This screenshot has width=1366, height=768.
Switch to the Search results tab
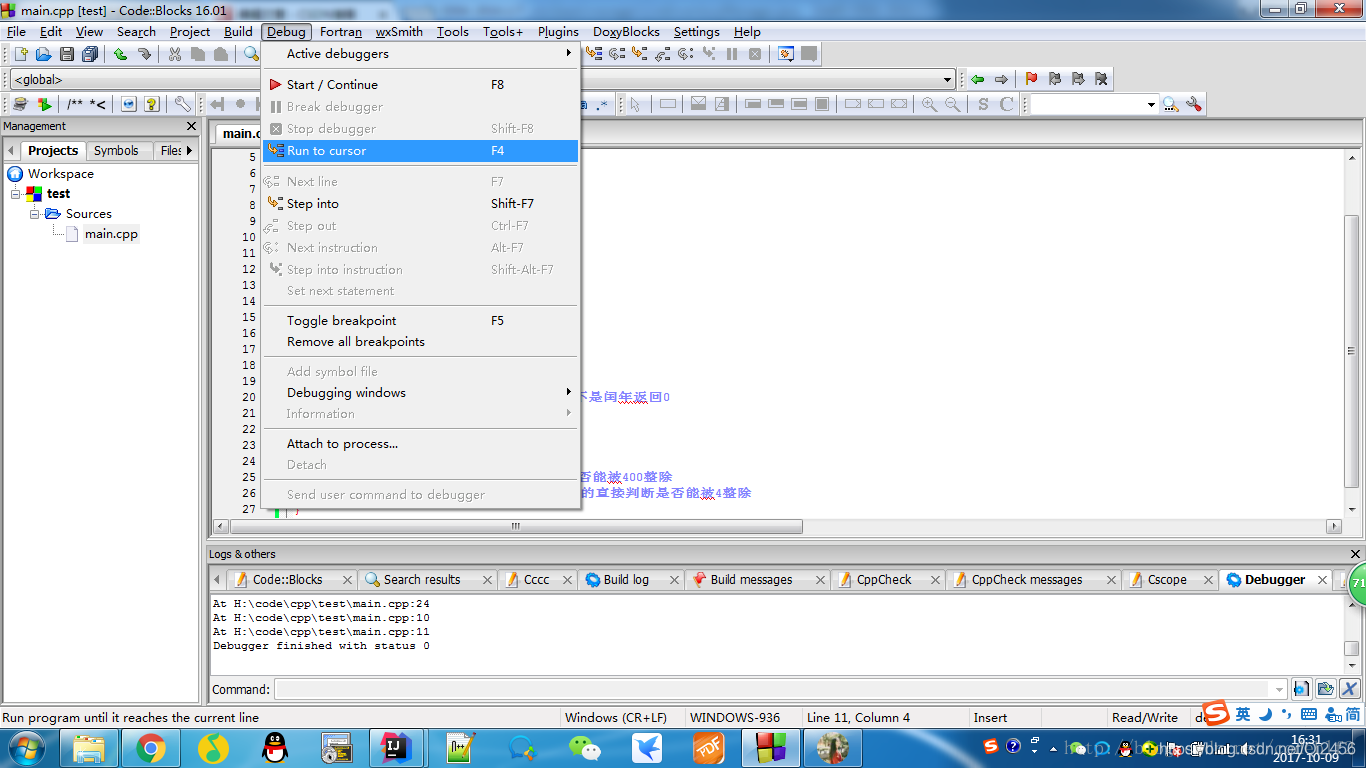click(x=422, y=580)
